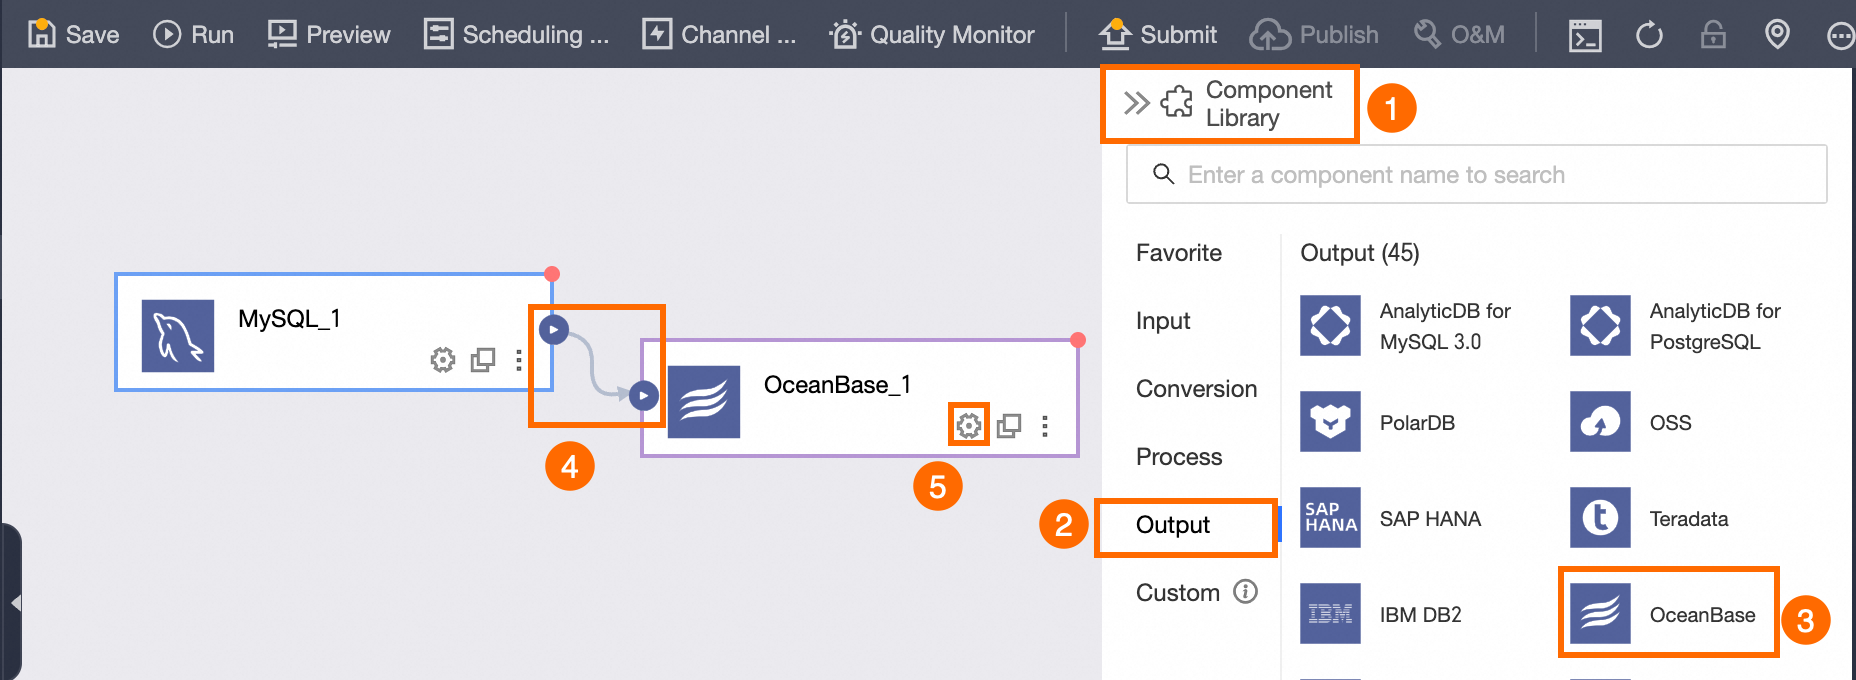The image size is (1856, 680).
Task: Click the Output (45) heading
Action: (1359, 253)
